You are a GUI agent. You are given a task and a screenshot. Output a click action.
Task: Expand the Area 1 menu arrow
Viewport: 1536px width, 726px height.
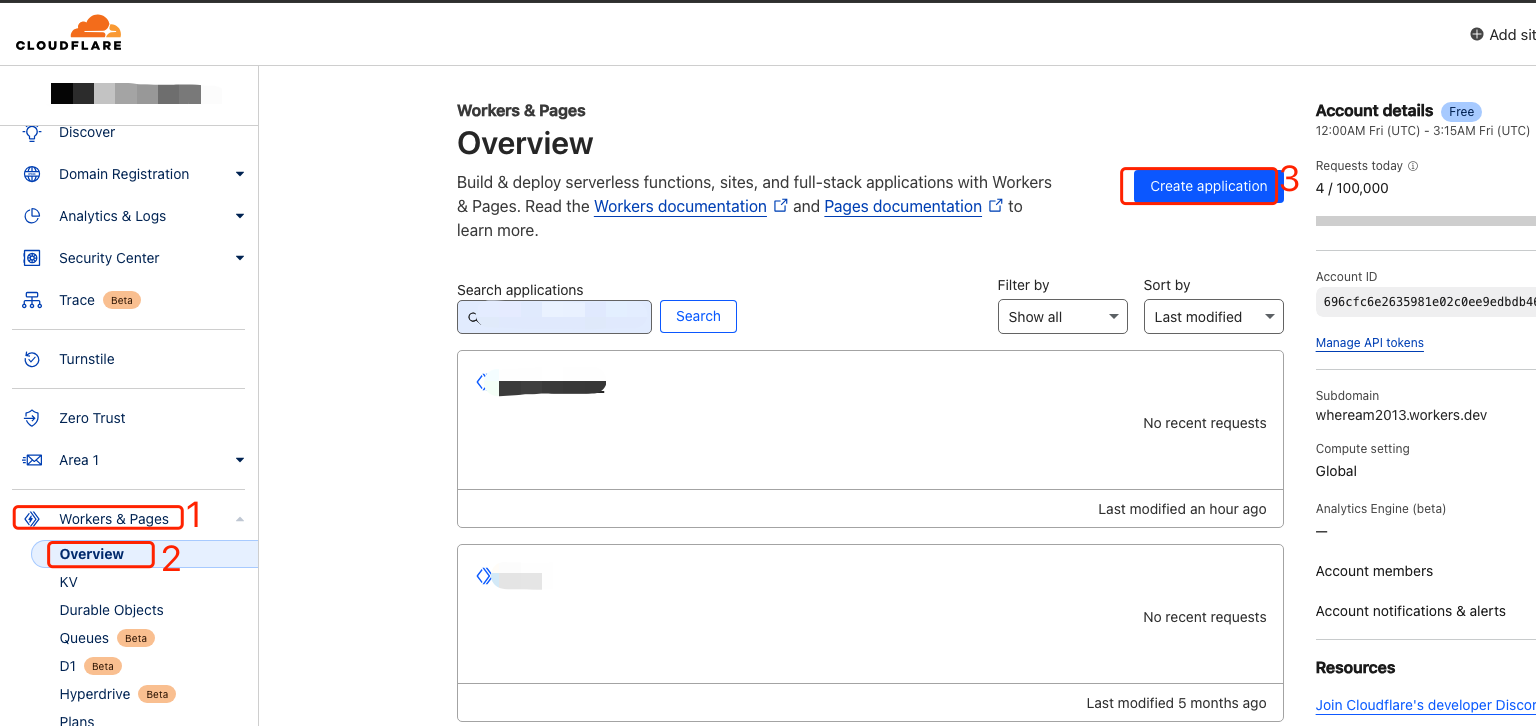(240, 460)
